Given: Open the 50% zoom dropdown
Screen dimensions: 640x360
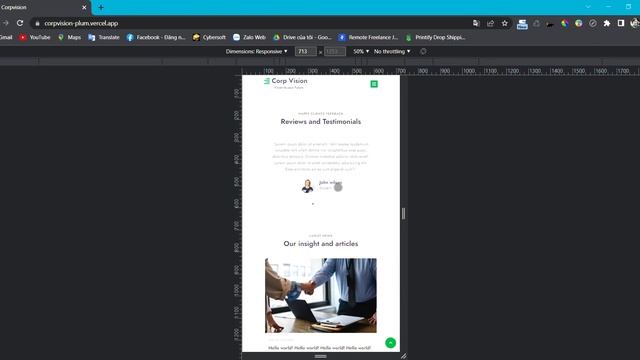Looking at the screenshot, I should click(x=361, y=51).
